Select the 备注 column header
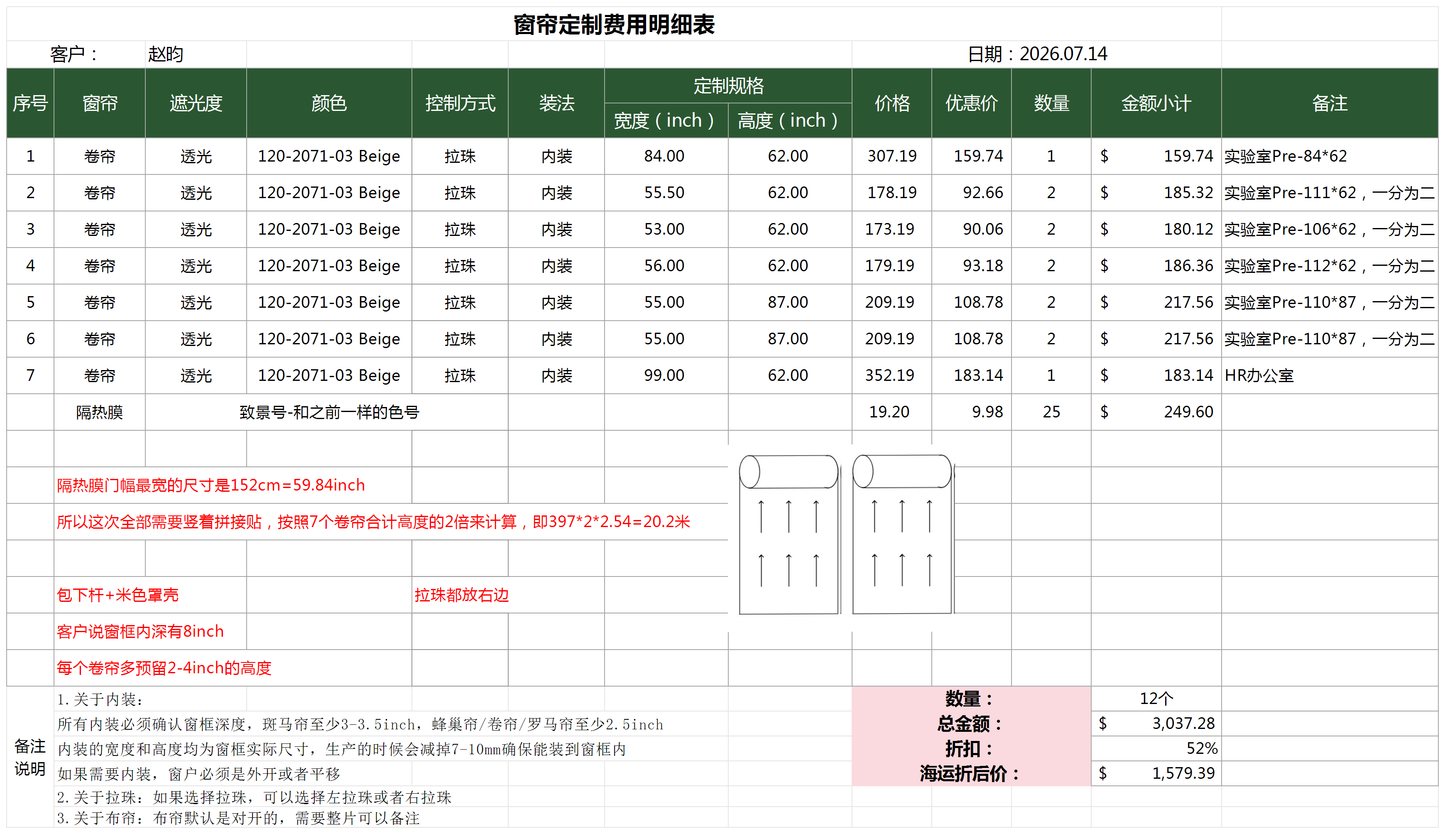Viewport: 1445px width, 834px height. [x=1330, y=103]
